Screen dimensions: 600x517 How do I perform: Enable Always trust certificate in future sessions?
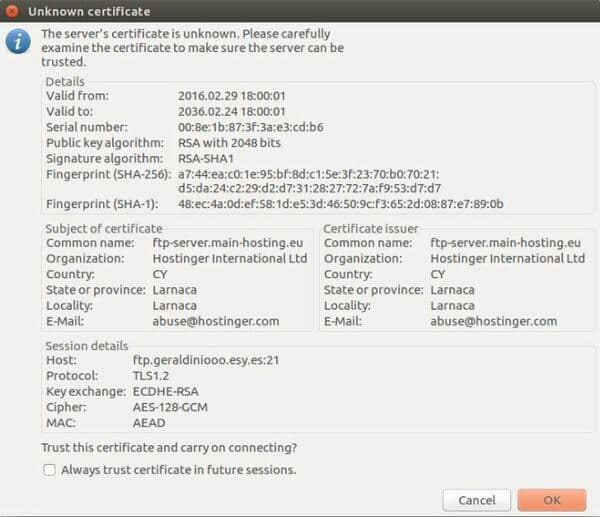click(49, 470)
